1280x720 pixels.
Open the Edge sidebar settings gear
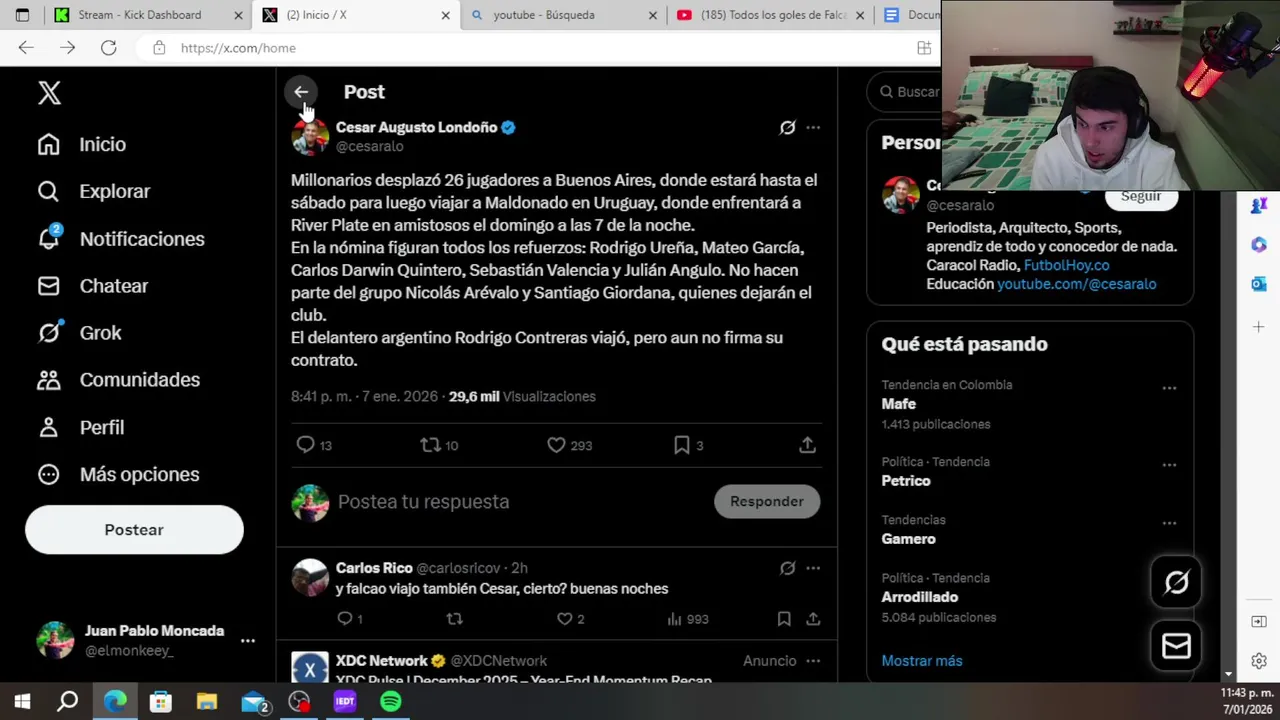(x=1259, y=662)
